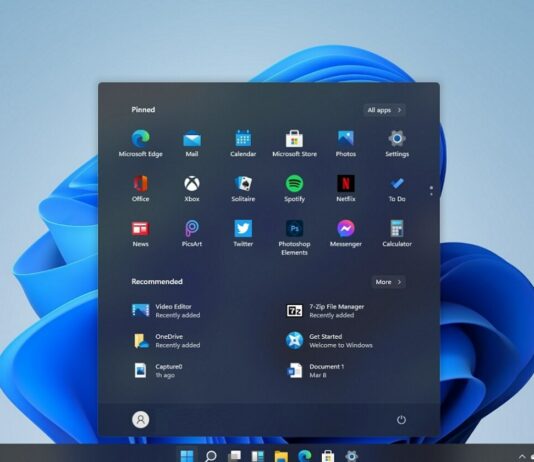Launch the Office app
The width and height of the screenshot is (534, 462).
click(x=141, y=189)
